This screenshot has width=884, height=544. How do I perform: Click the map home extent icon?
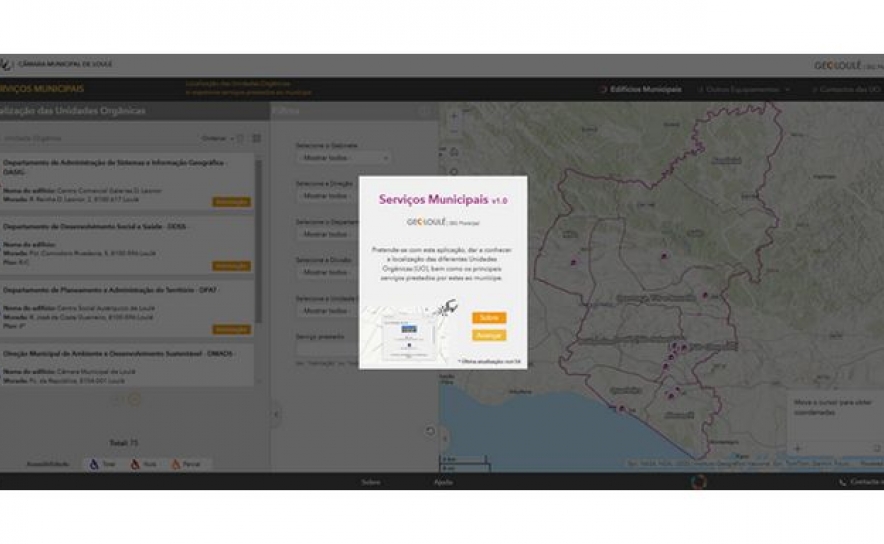454,152
